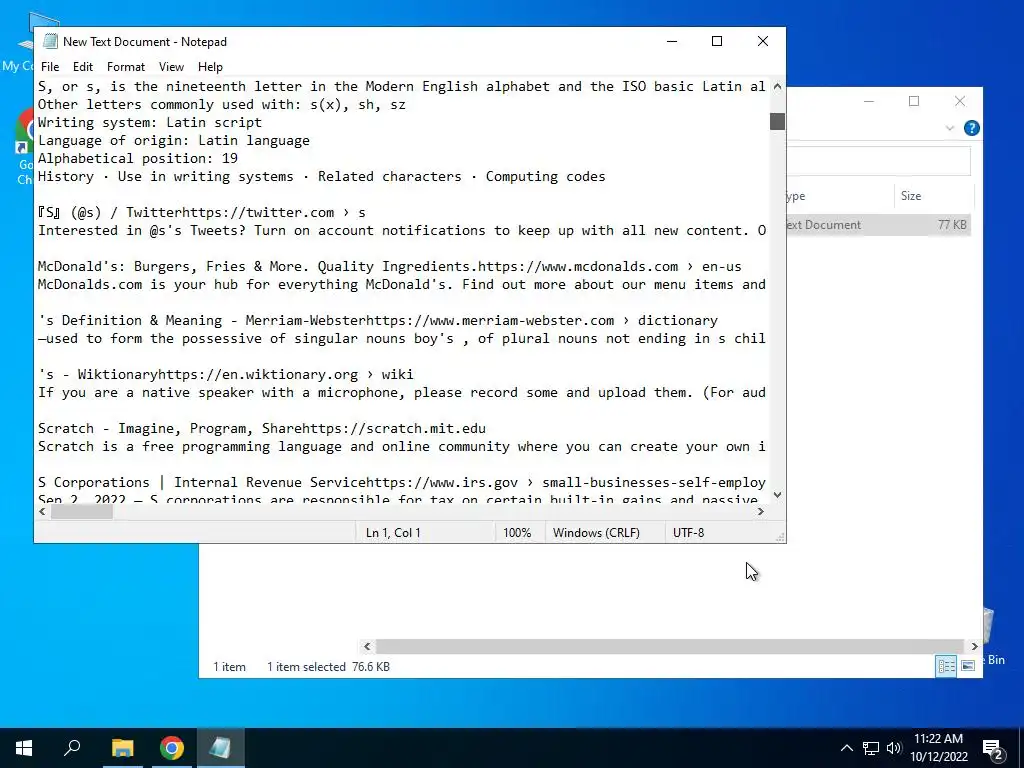
Task: Click the Notepad taskbar icon
Action: coord(220,748)
